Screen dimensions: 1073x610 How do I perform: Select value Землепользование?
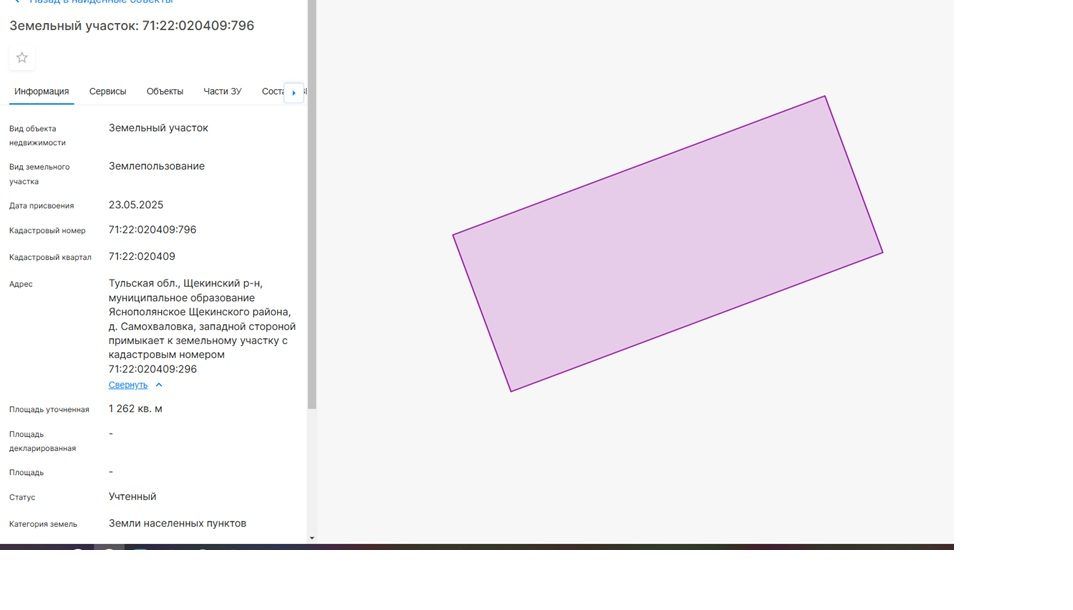156,166
